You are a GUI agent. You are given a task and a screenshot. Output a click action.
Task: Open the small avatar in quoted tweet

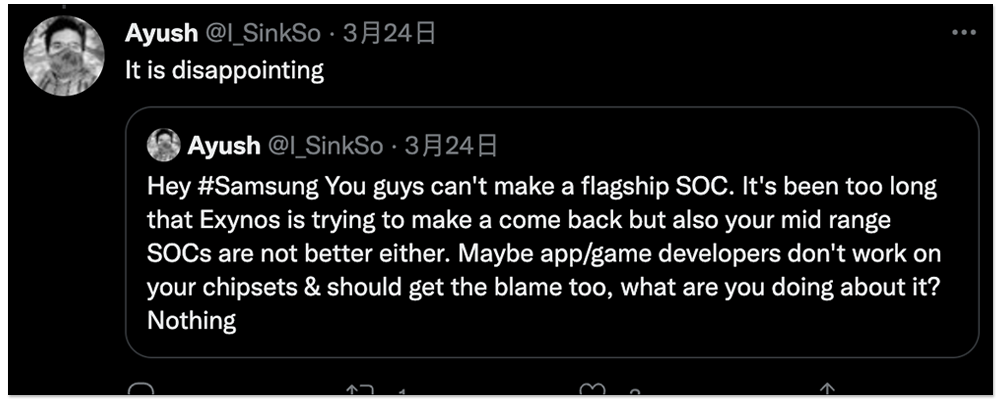[x=163, y=146]
